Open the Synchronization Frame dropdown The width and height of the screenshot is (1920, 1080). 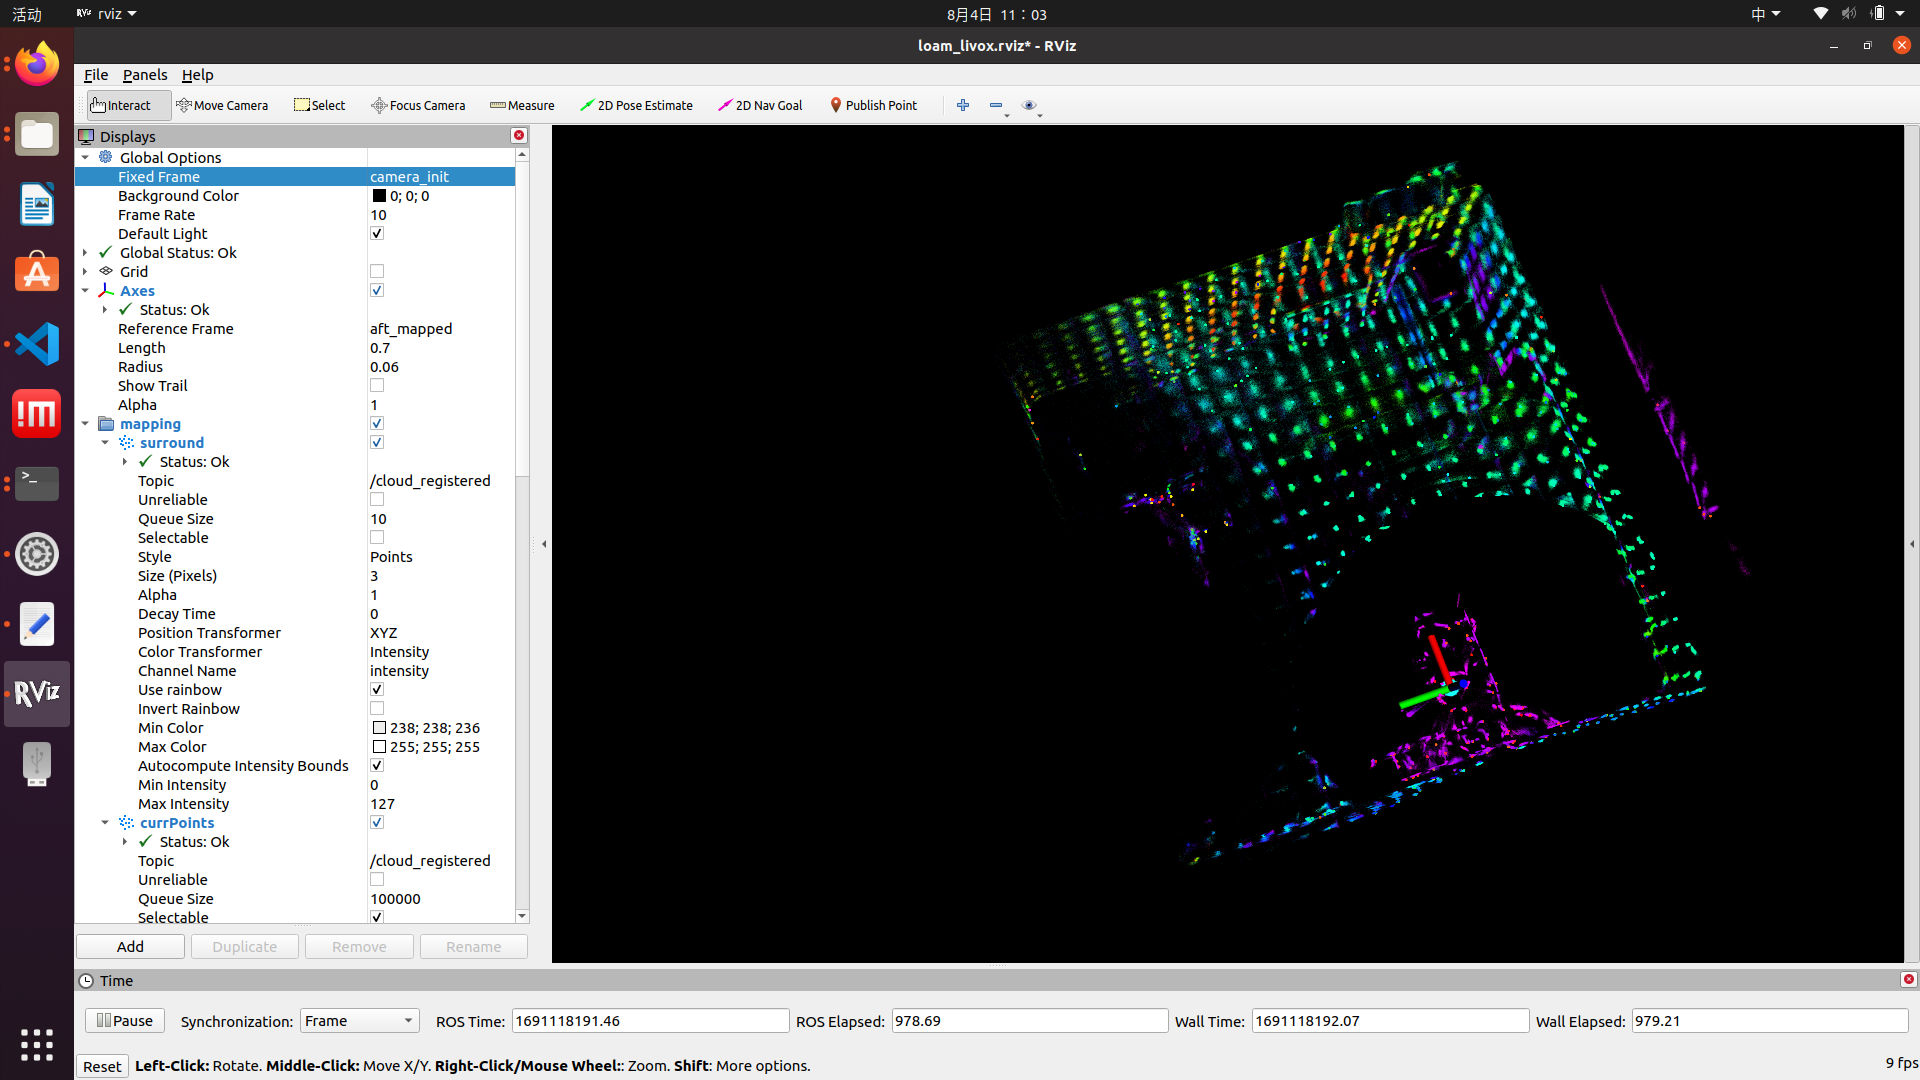359,1021
